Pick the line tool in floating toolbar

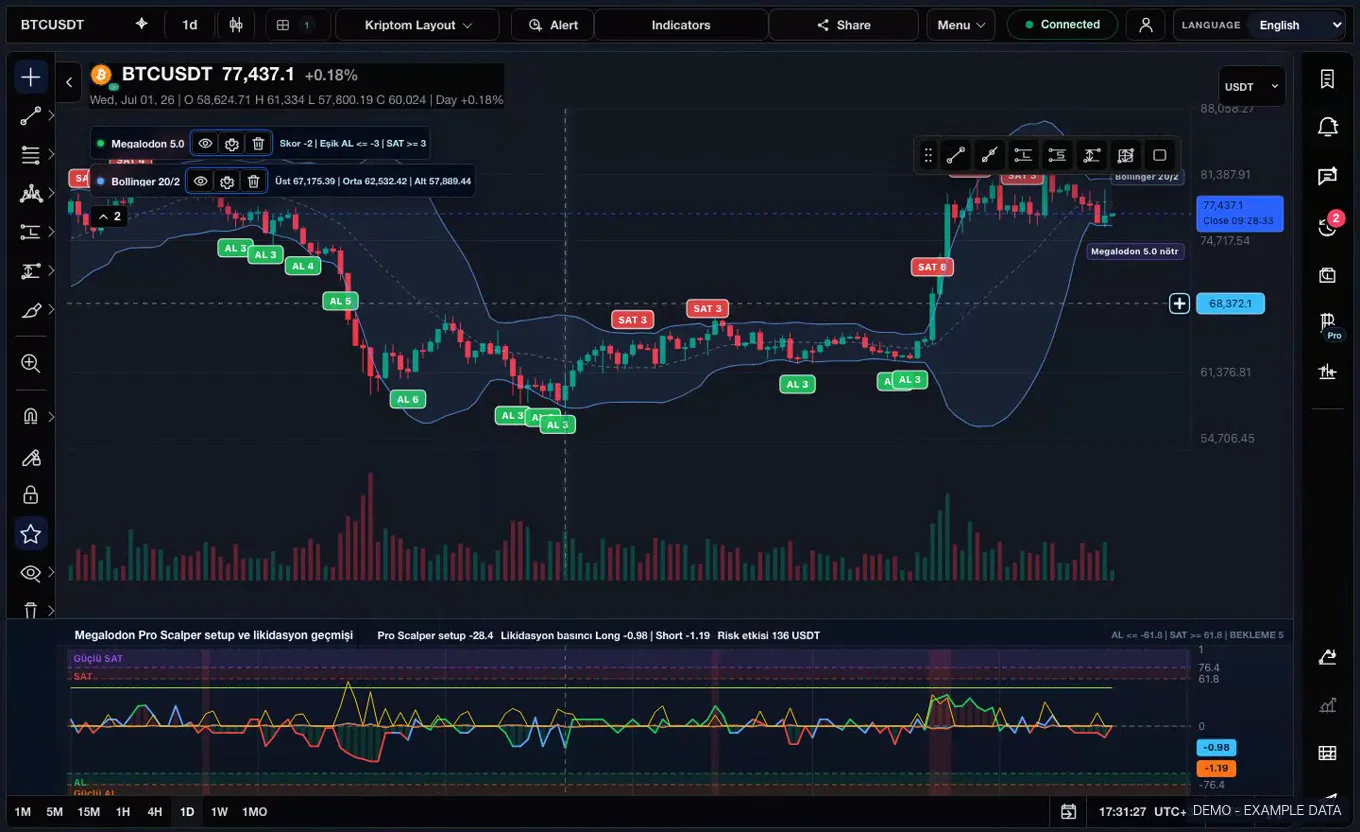coord(956,155)
